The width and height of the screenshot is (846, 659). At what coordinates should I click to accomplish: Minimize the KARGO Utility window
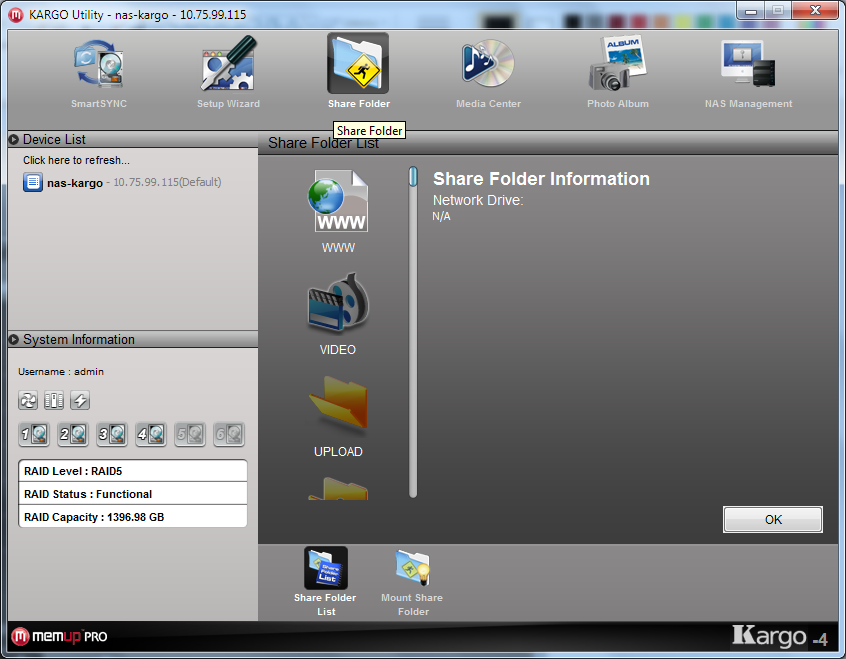coord(751,10)
